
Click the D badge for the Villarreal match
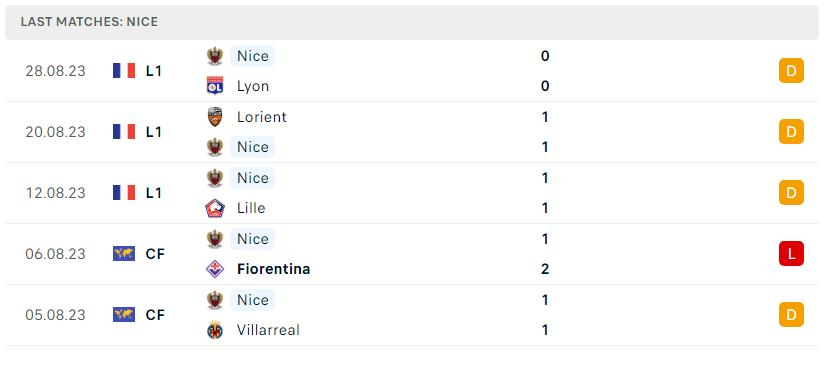(791, 315)
